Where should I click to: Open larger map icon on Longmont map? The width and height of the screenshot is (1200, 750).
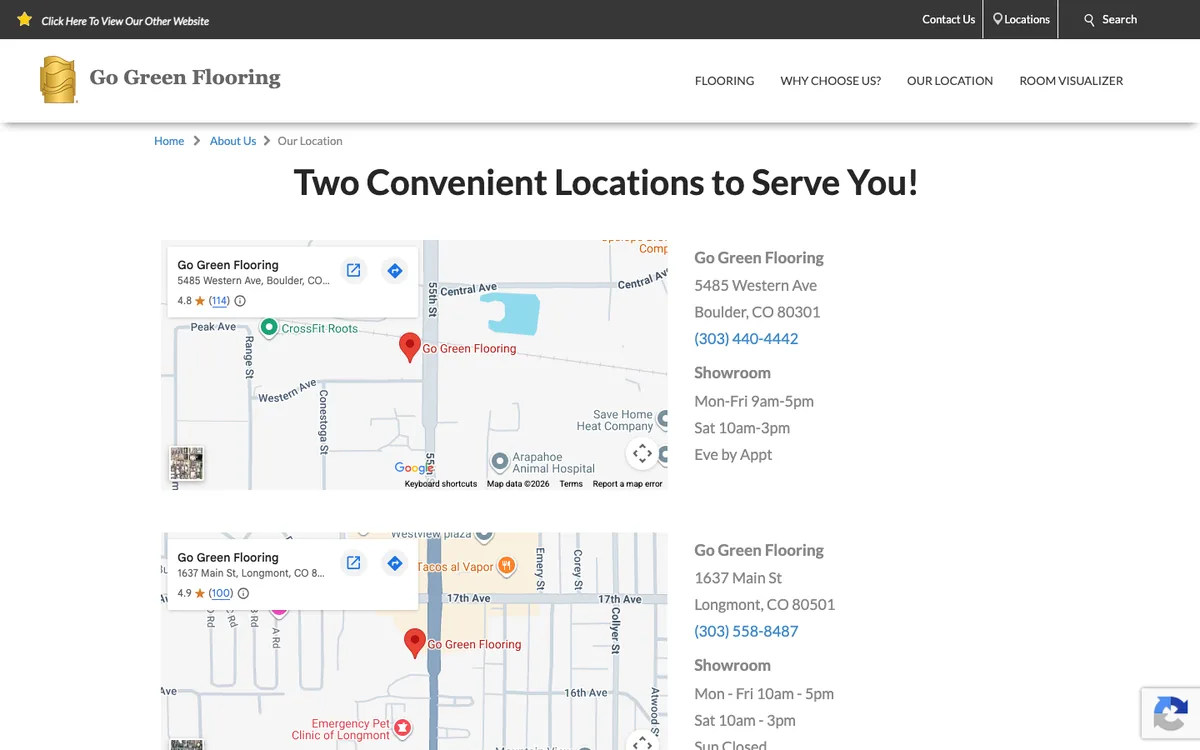pyautogui.click(x=353, y=563)
